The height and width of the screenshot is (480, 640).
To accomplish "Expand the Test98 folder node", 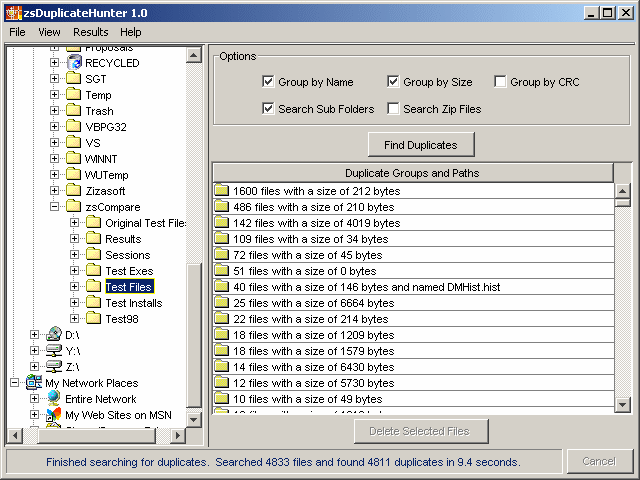I will coord(74,318).
